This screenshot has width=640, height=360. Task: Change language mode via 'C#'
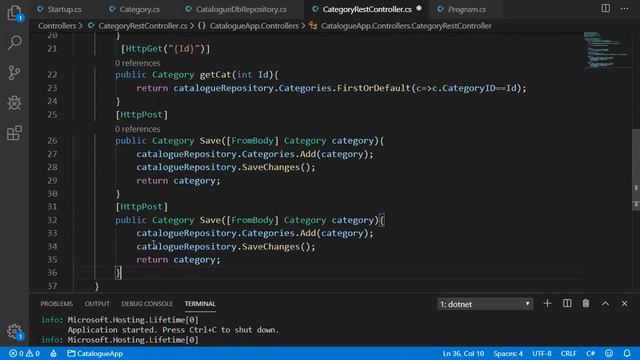point(591,353)
